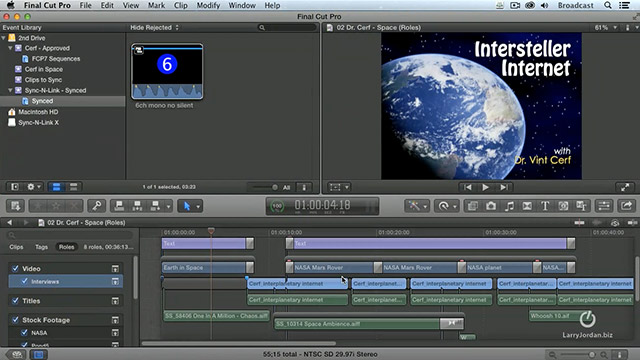The image size is (640, 360).
Task: Open the Clip menu
Action: (x=180, y=5)
